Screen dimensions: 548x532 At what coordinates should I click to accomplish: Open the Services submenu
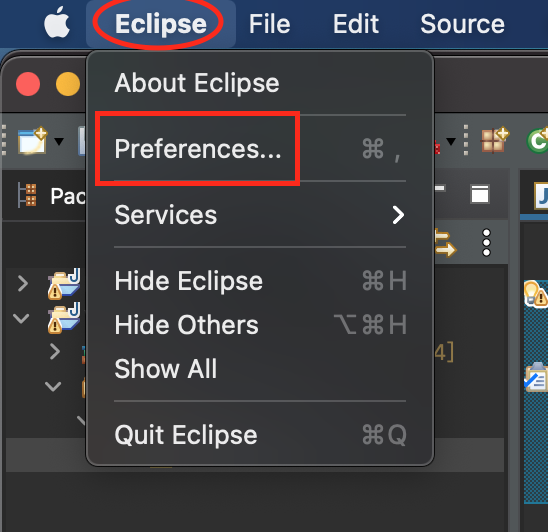(x=260, y=215)
